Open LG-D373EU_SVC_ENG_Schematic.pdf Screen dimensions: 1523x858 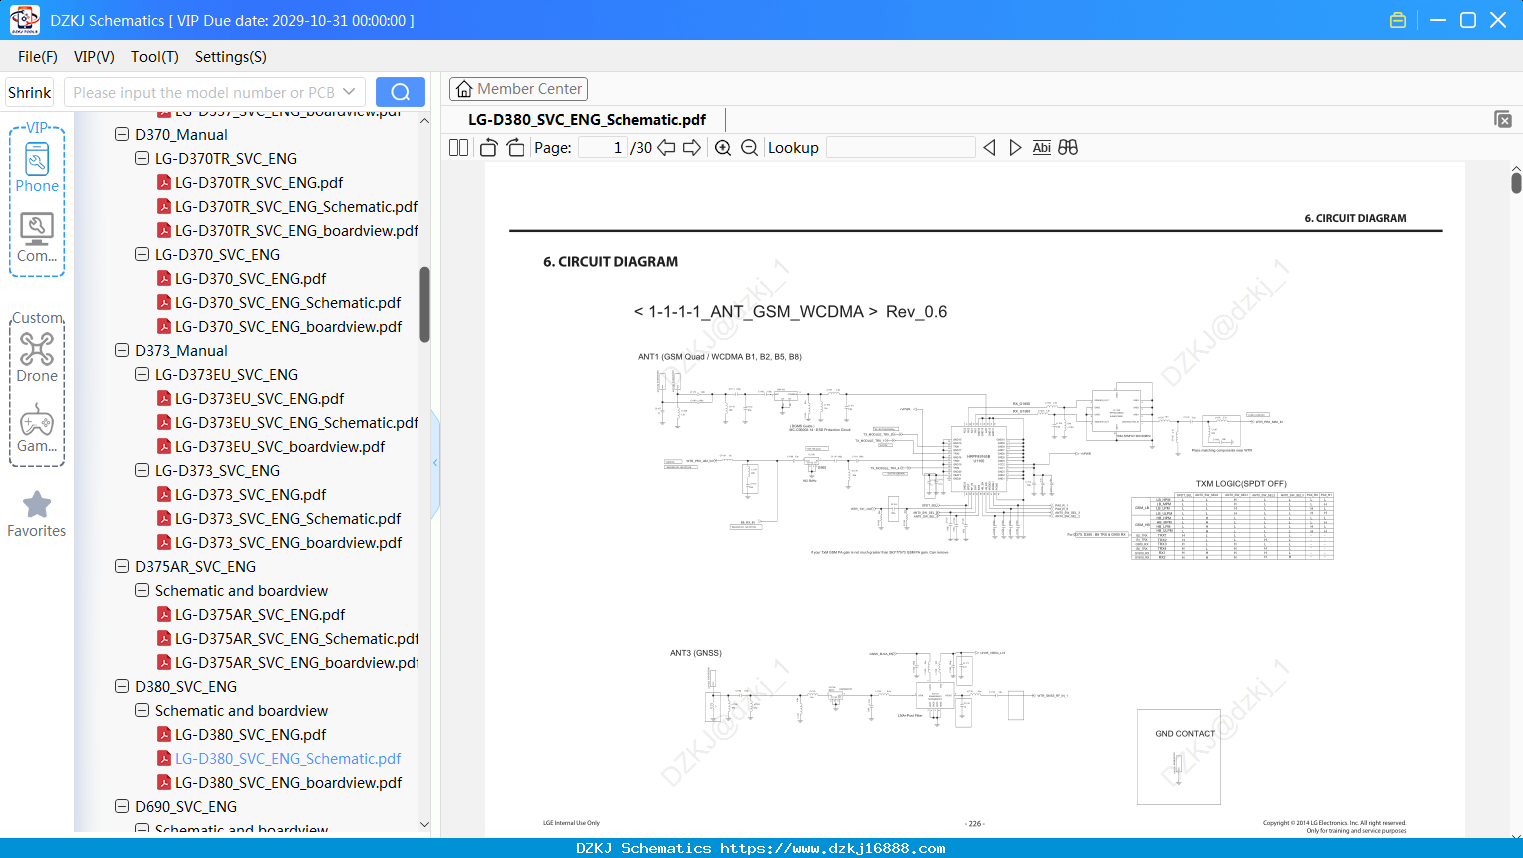point(296,422)
